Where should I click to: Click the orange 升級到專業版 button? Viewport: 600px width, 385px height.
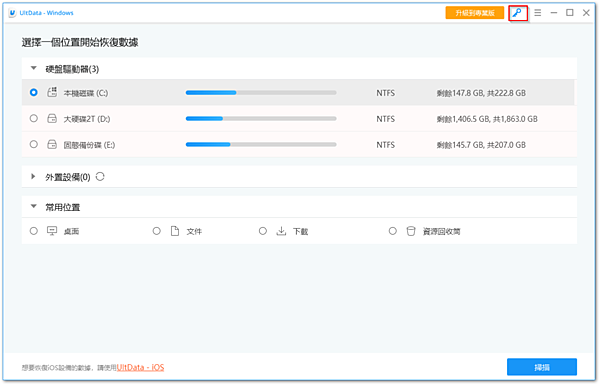click(474, 13)
